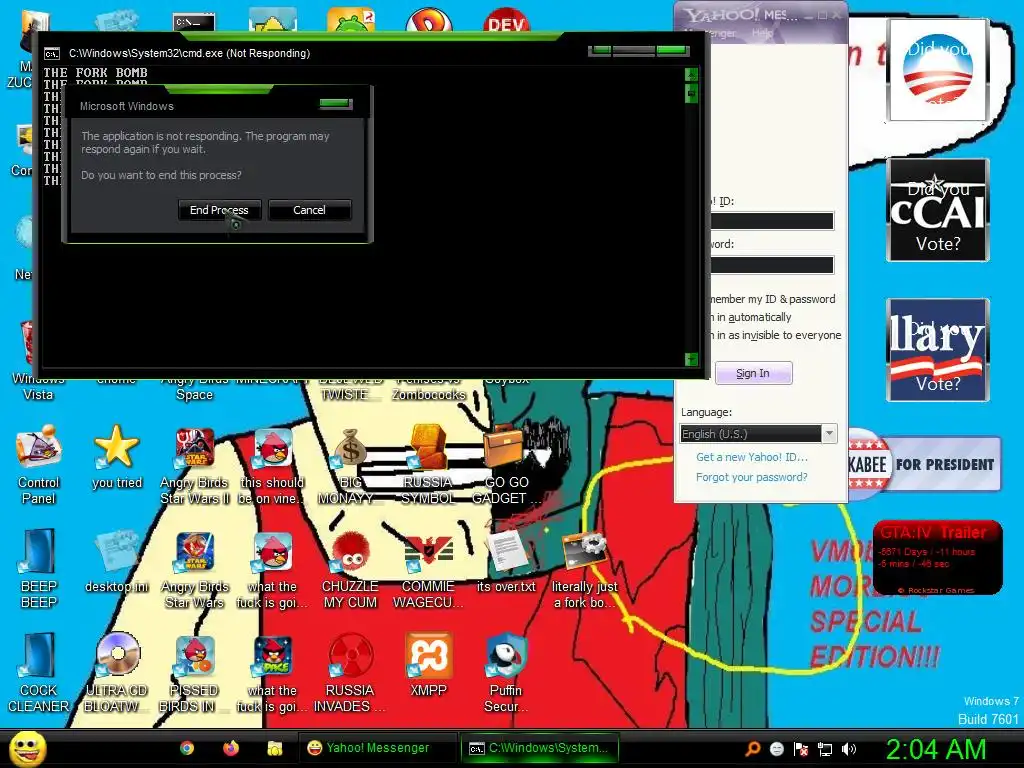Select the COMMIE WAGECU... eagle icon
Viewport: 1024px width, 768px height.
click(x=428, y=570)
